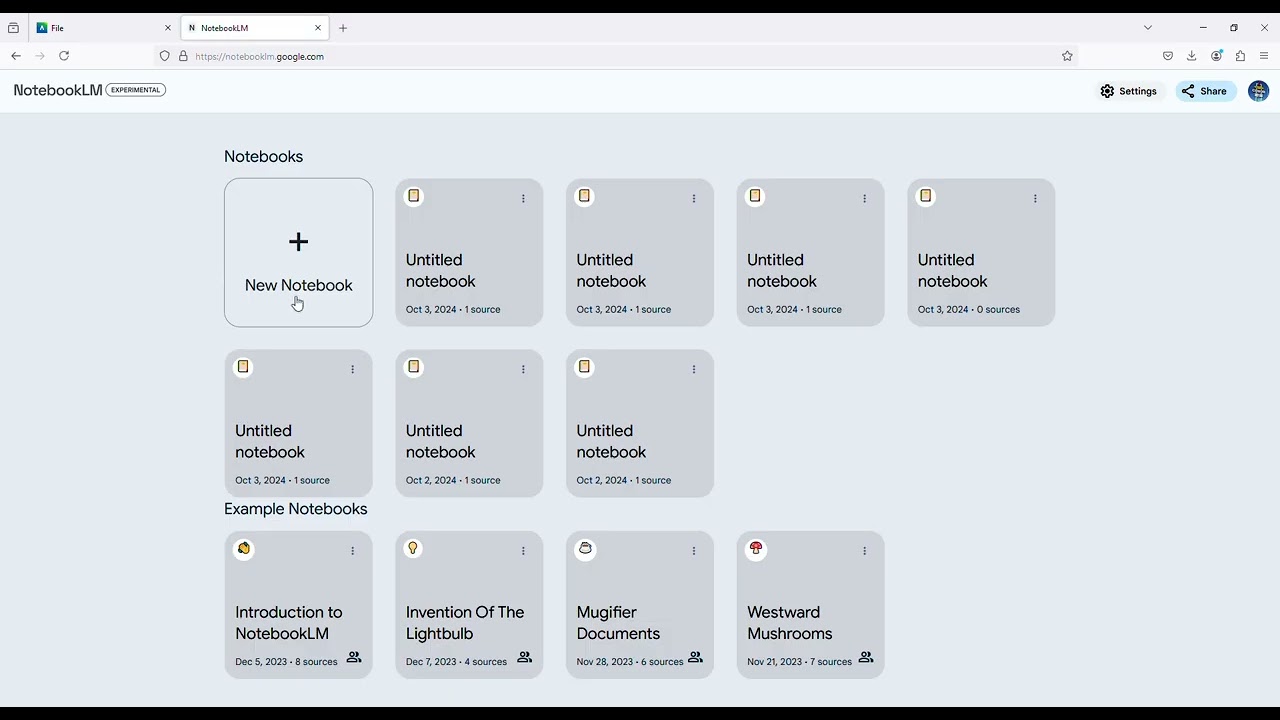The width and height of the screenshot is (1280, 720).
Task: Go back with the browser back arrow
Action: [x=16, y=56]
